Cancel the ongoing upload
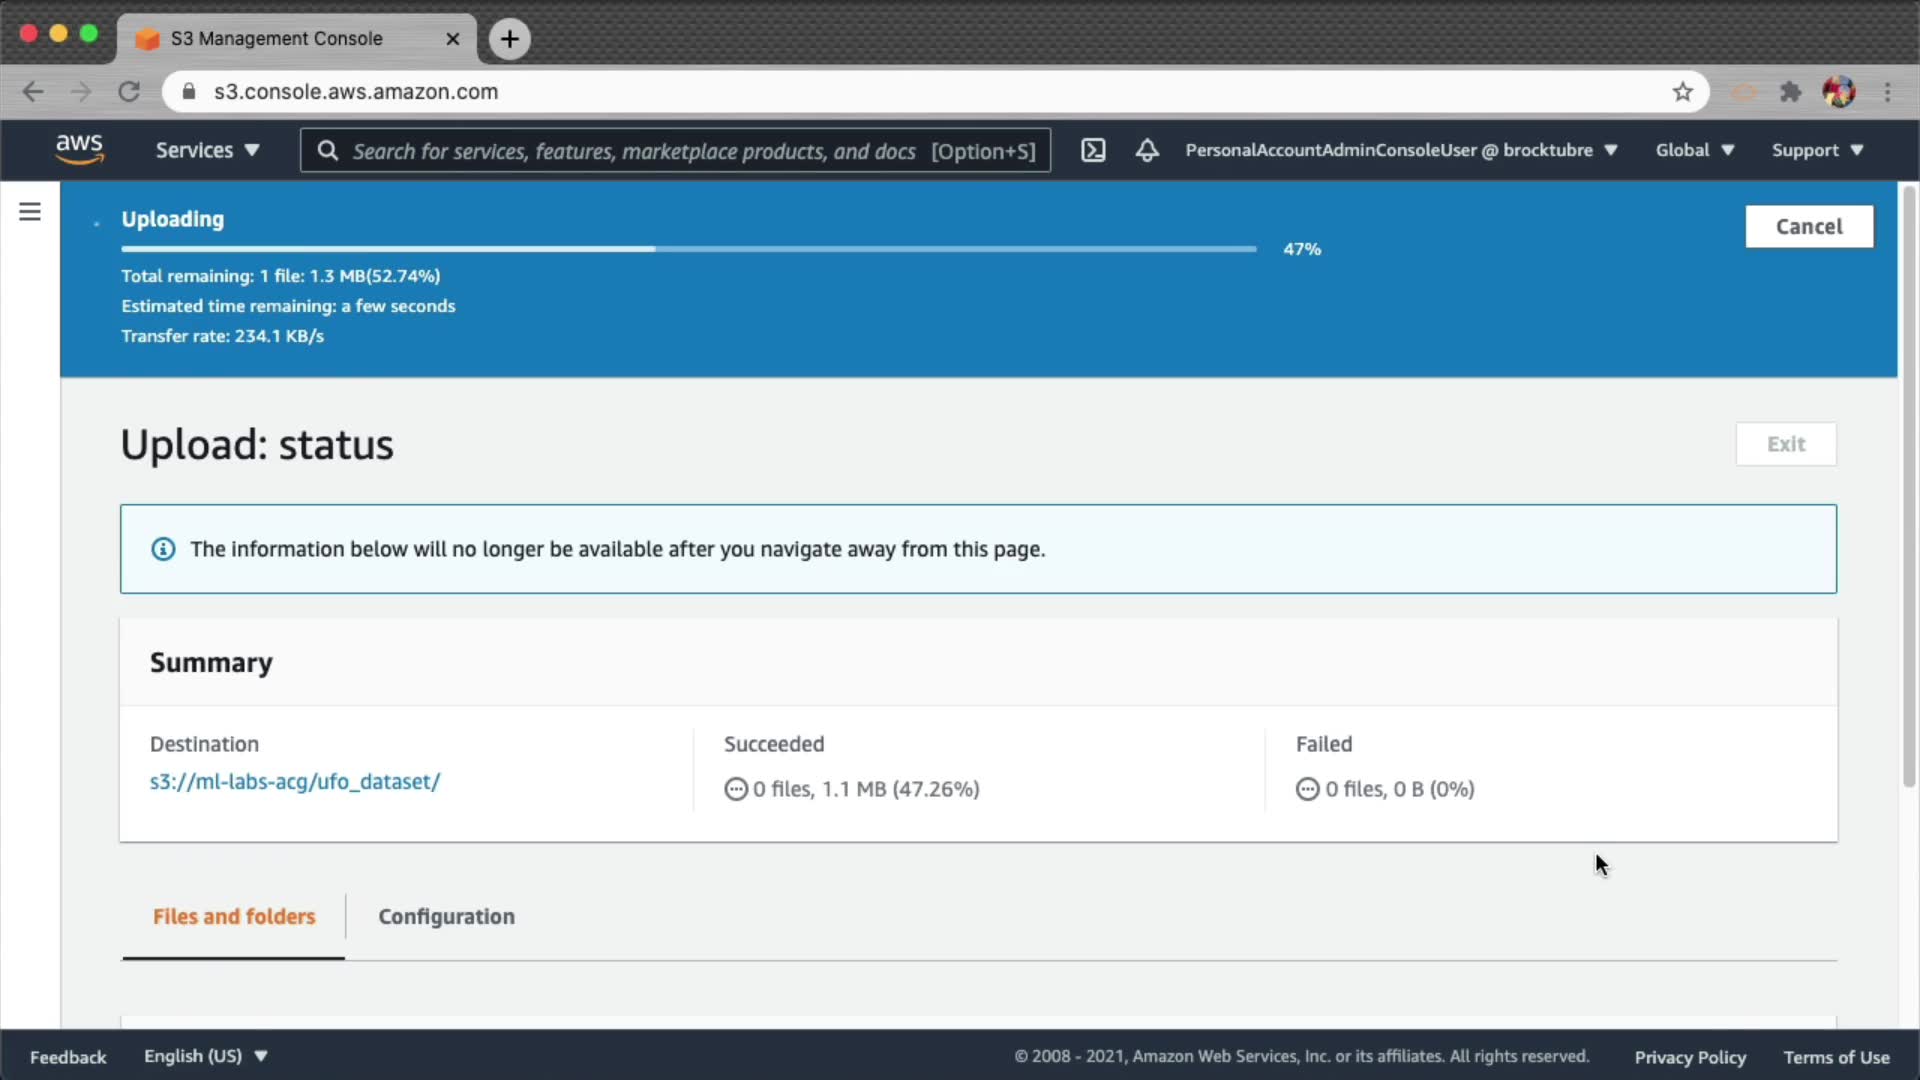 point(1808,227)
